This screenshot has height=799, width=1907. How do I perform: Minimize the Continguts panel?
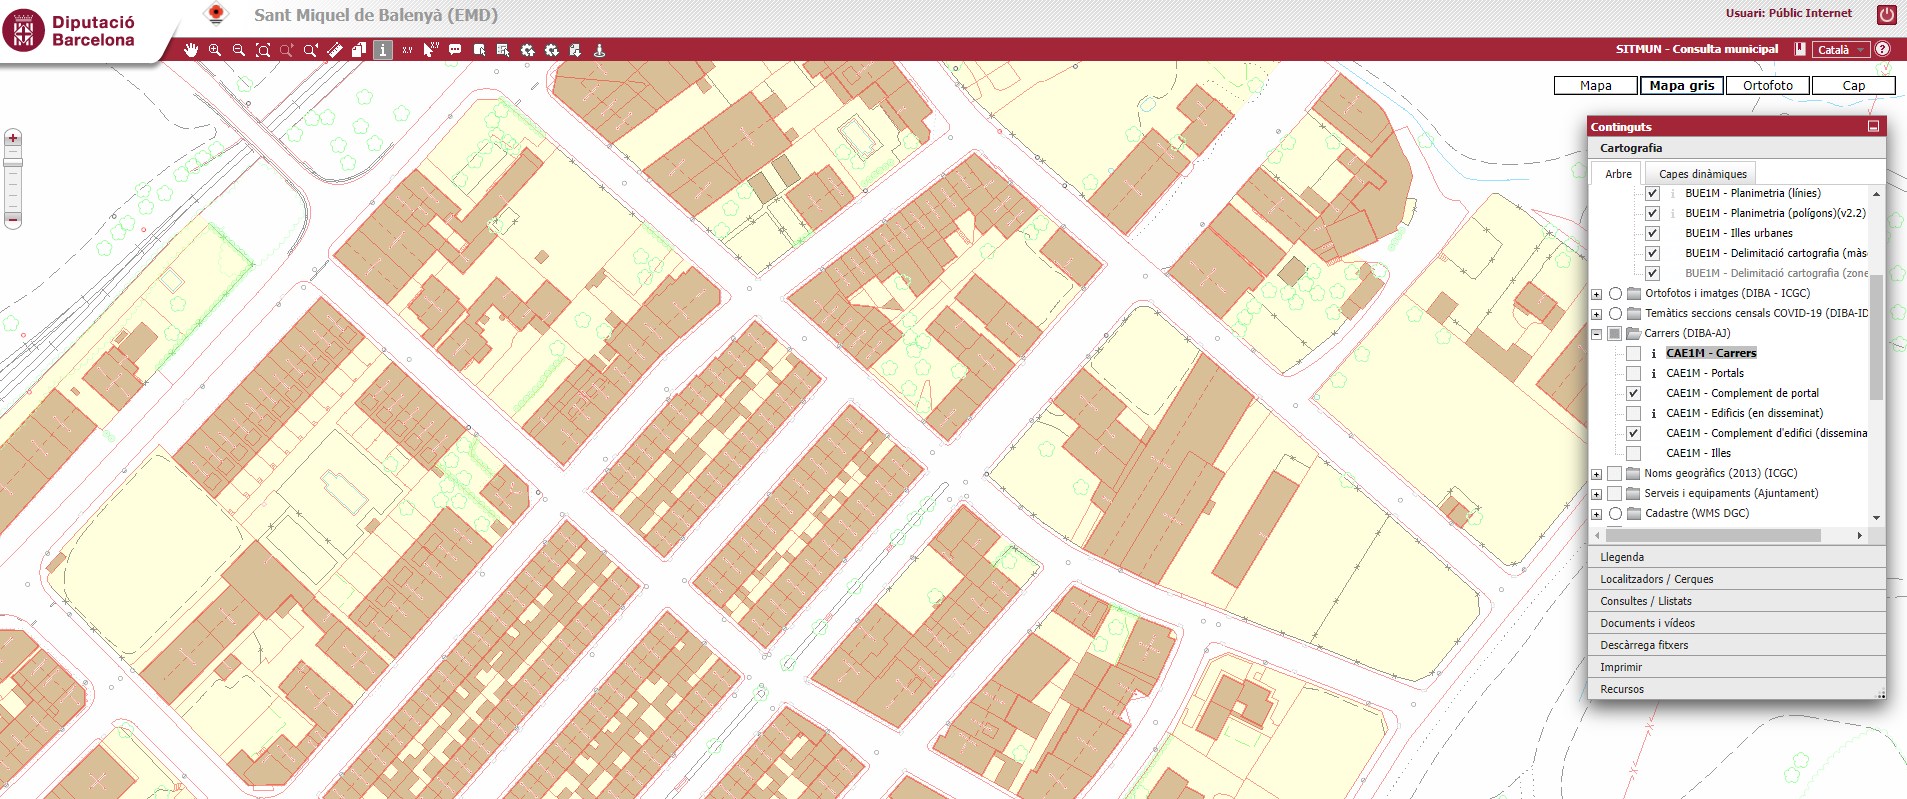[x=1873, y=126]
